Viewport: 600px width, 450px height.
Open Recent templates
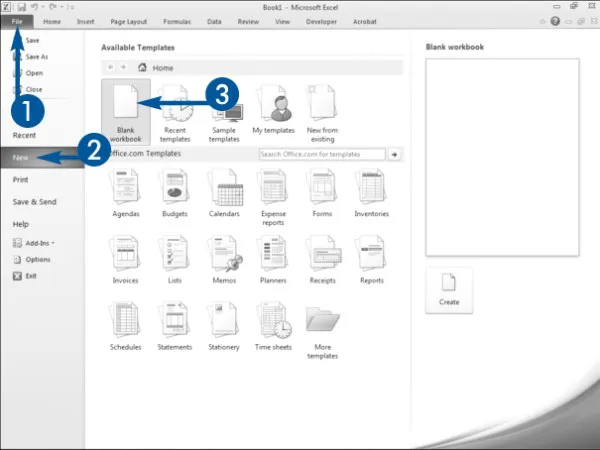pyautogui.click(x=175, y=111)
